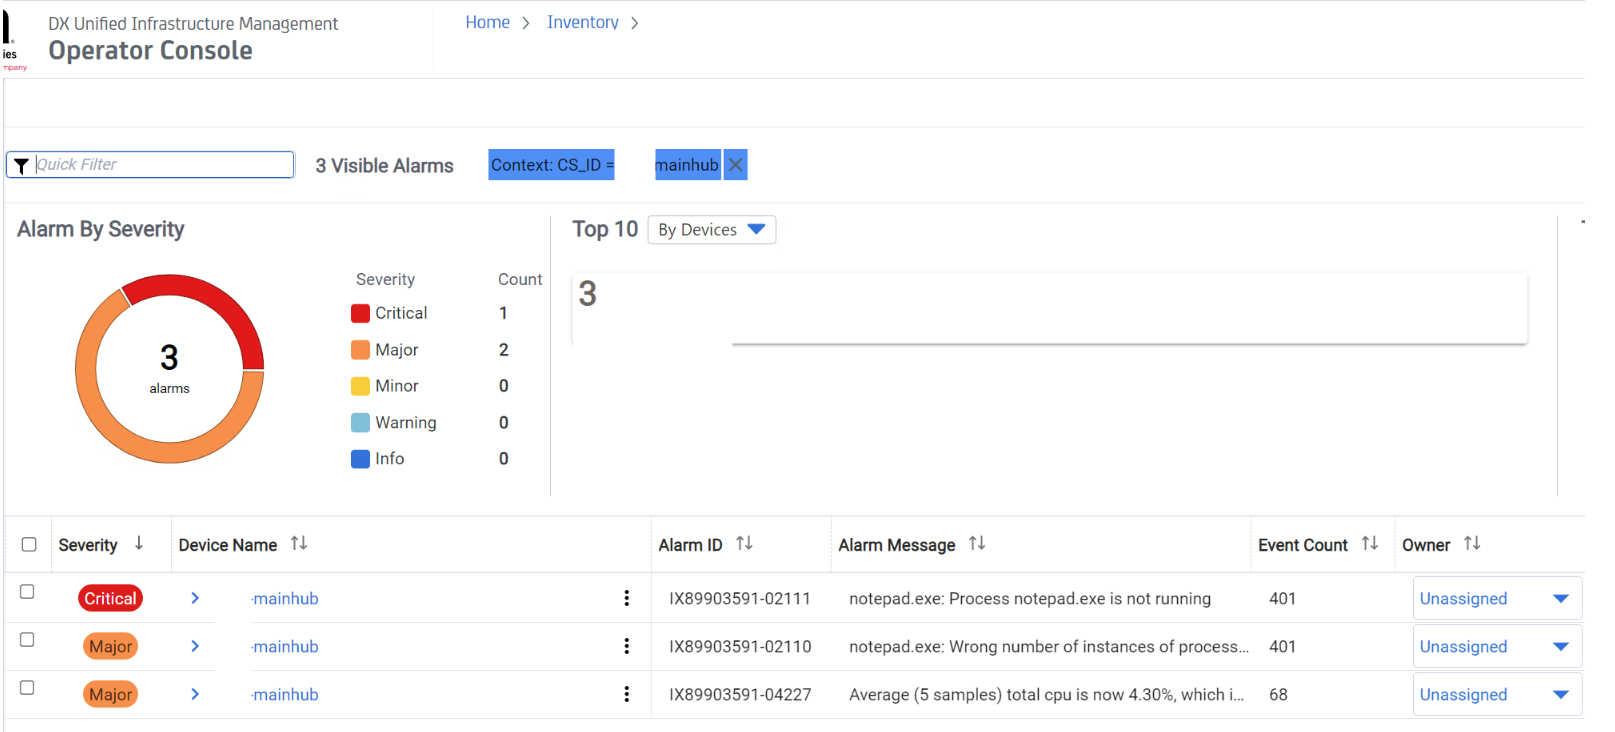Screen dimensions: 1615x732
Task: Sort by Alarm Message column arrows
Action: pos(977,543)
